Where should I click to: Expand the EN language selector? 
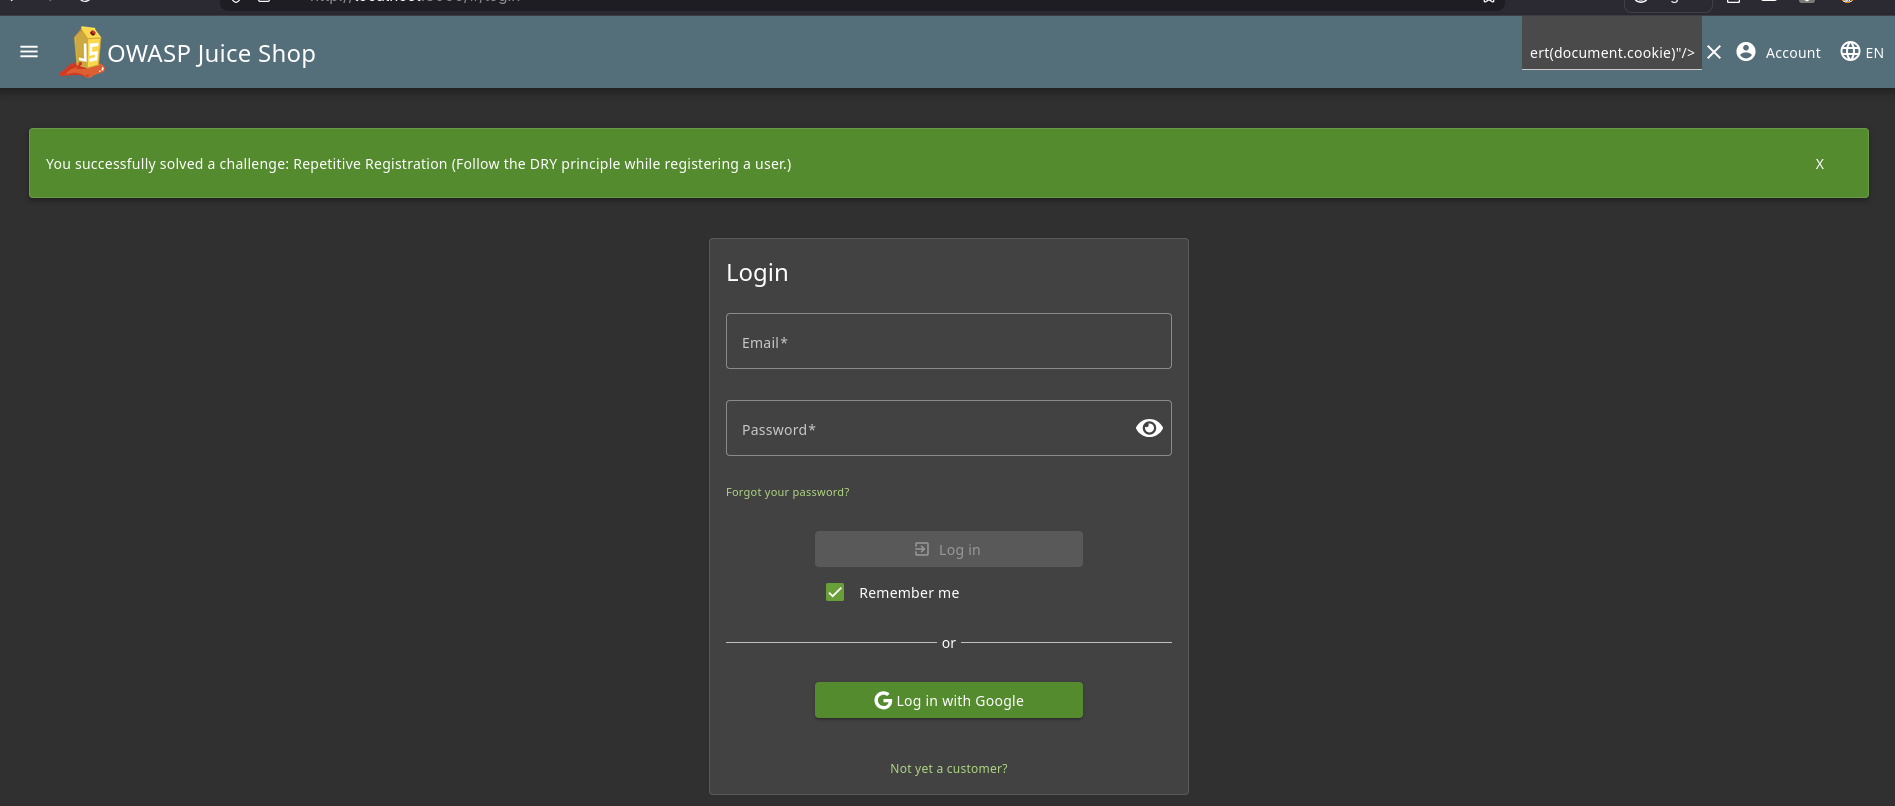click(1874, 53)
